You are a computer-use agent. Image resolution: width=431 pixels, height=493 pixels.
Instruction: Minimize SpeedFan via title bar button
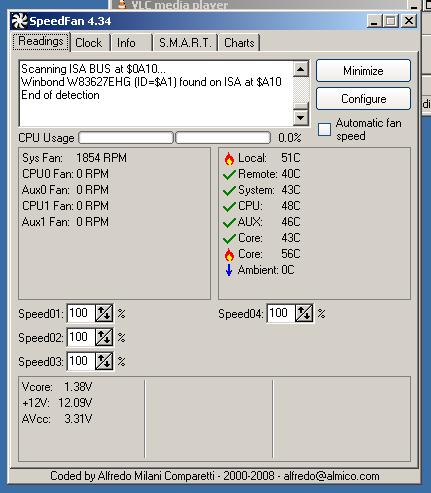click(x=375, y=21)
